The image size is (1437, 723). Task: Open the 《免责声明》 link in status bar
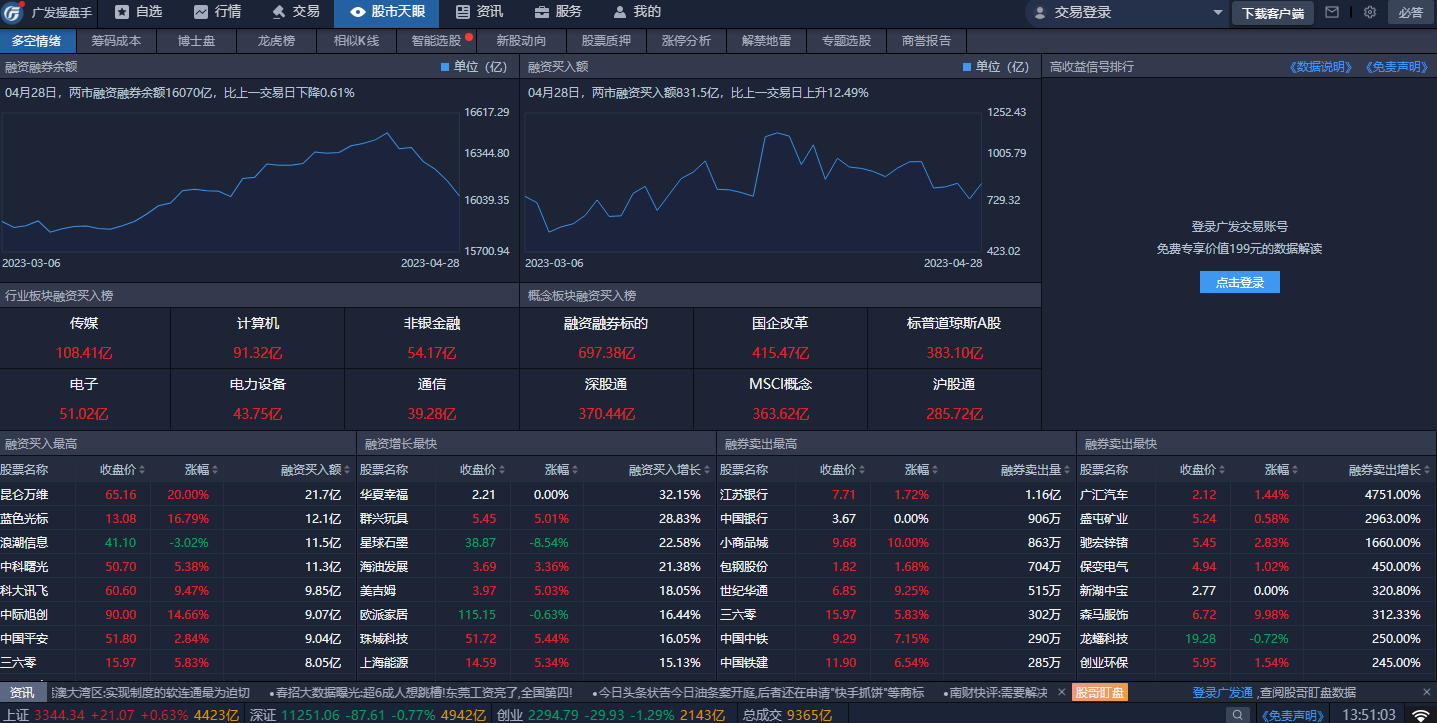tap(1294, 715)
